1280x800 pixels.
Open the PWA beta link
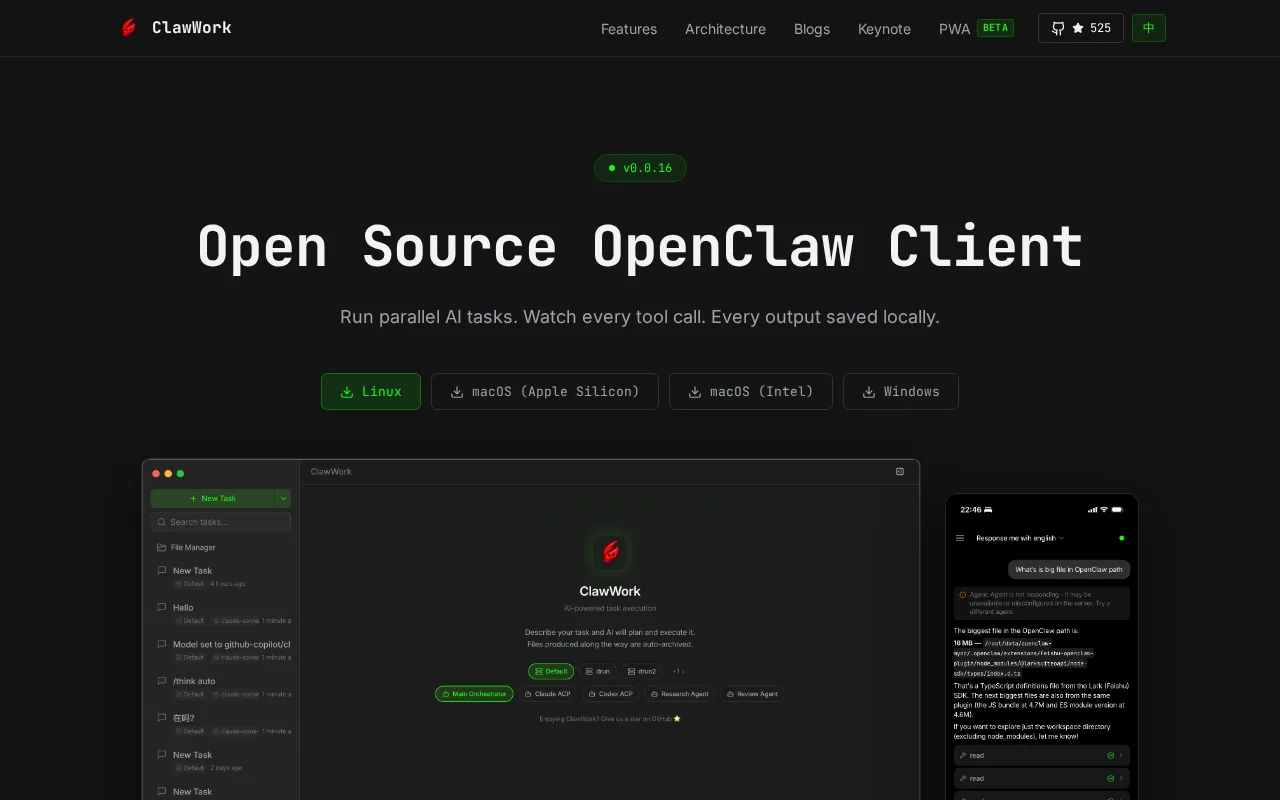coord(976,29)
